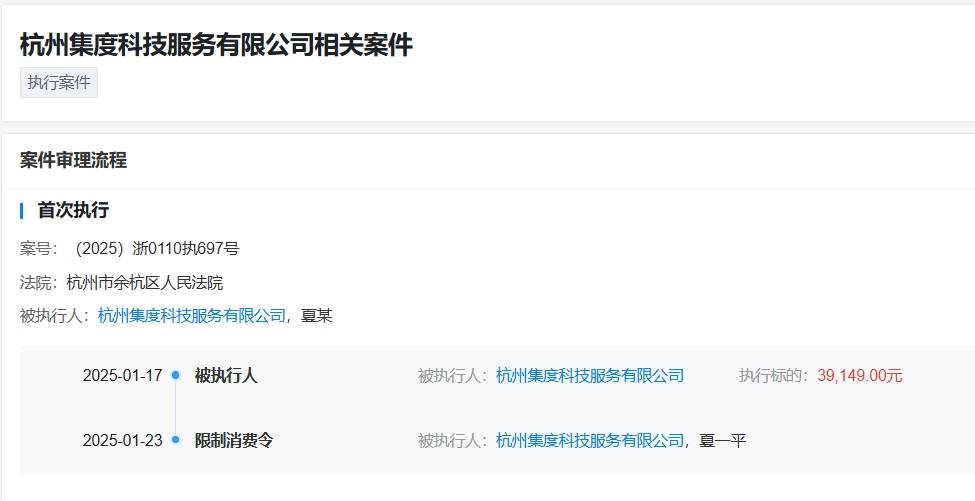Image resolution: width=975 pixels, height=501 pixels.
Task: Click the 首次执行 section heading
Action: (73, 210)
